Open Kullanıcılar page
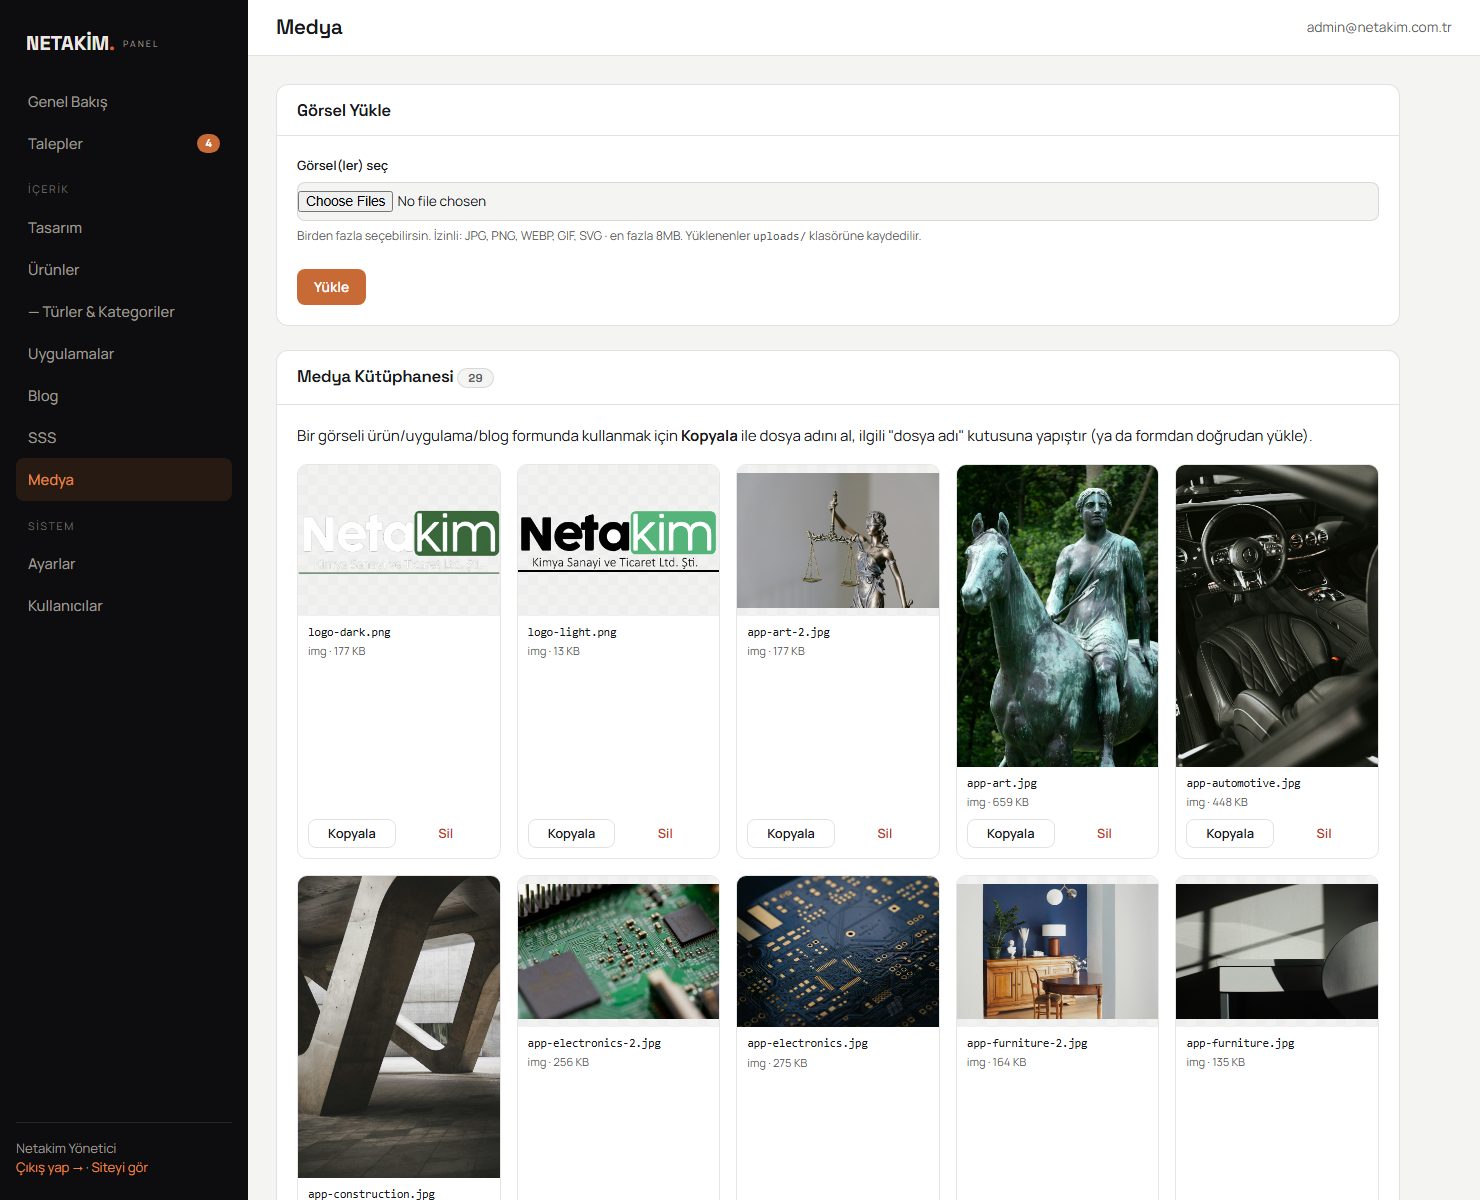 click(x=124, y=606)
